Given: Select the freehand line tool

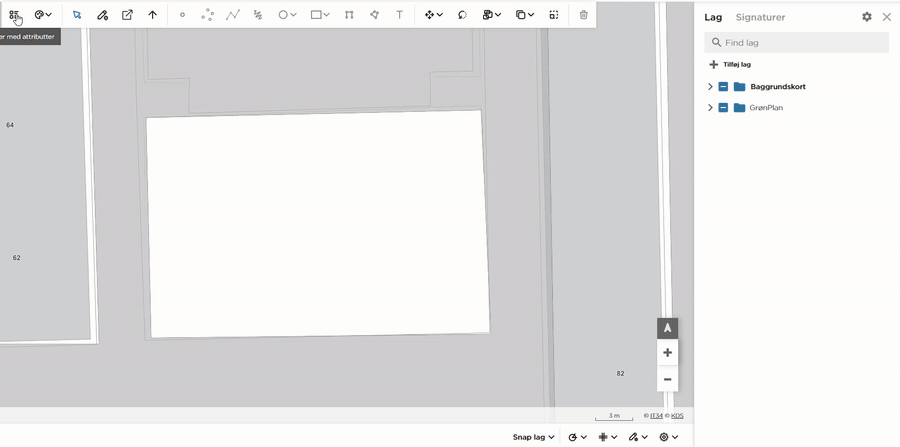Looking at the screenshot, I should tap(258, 15).
